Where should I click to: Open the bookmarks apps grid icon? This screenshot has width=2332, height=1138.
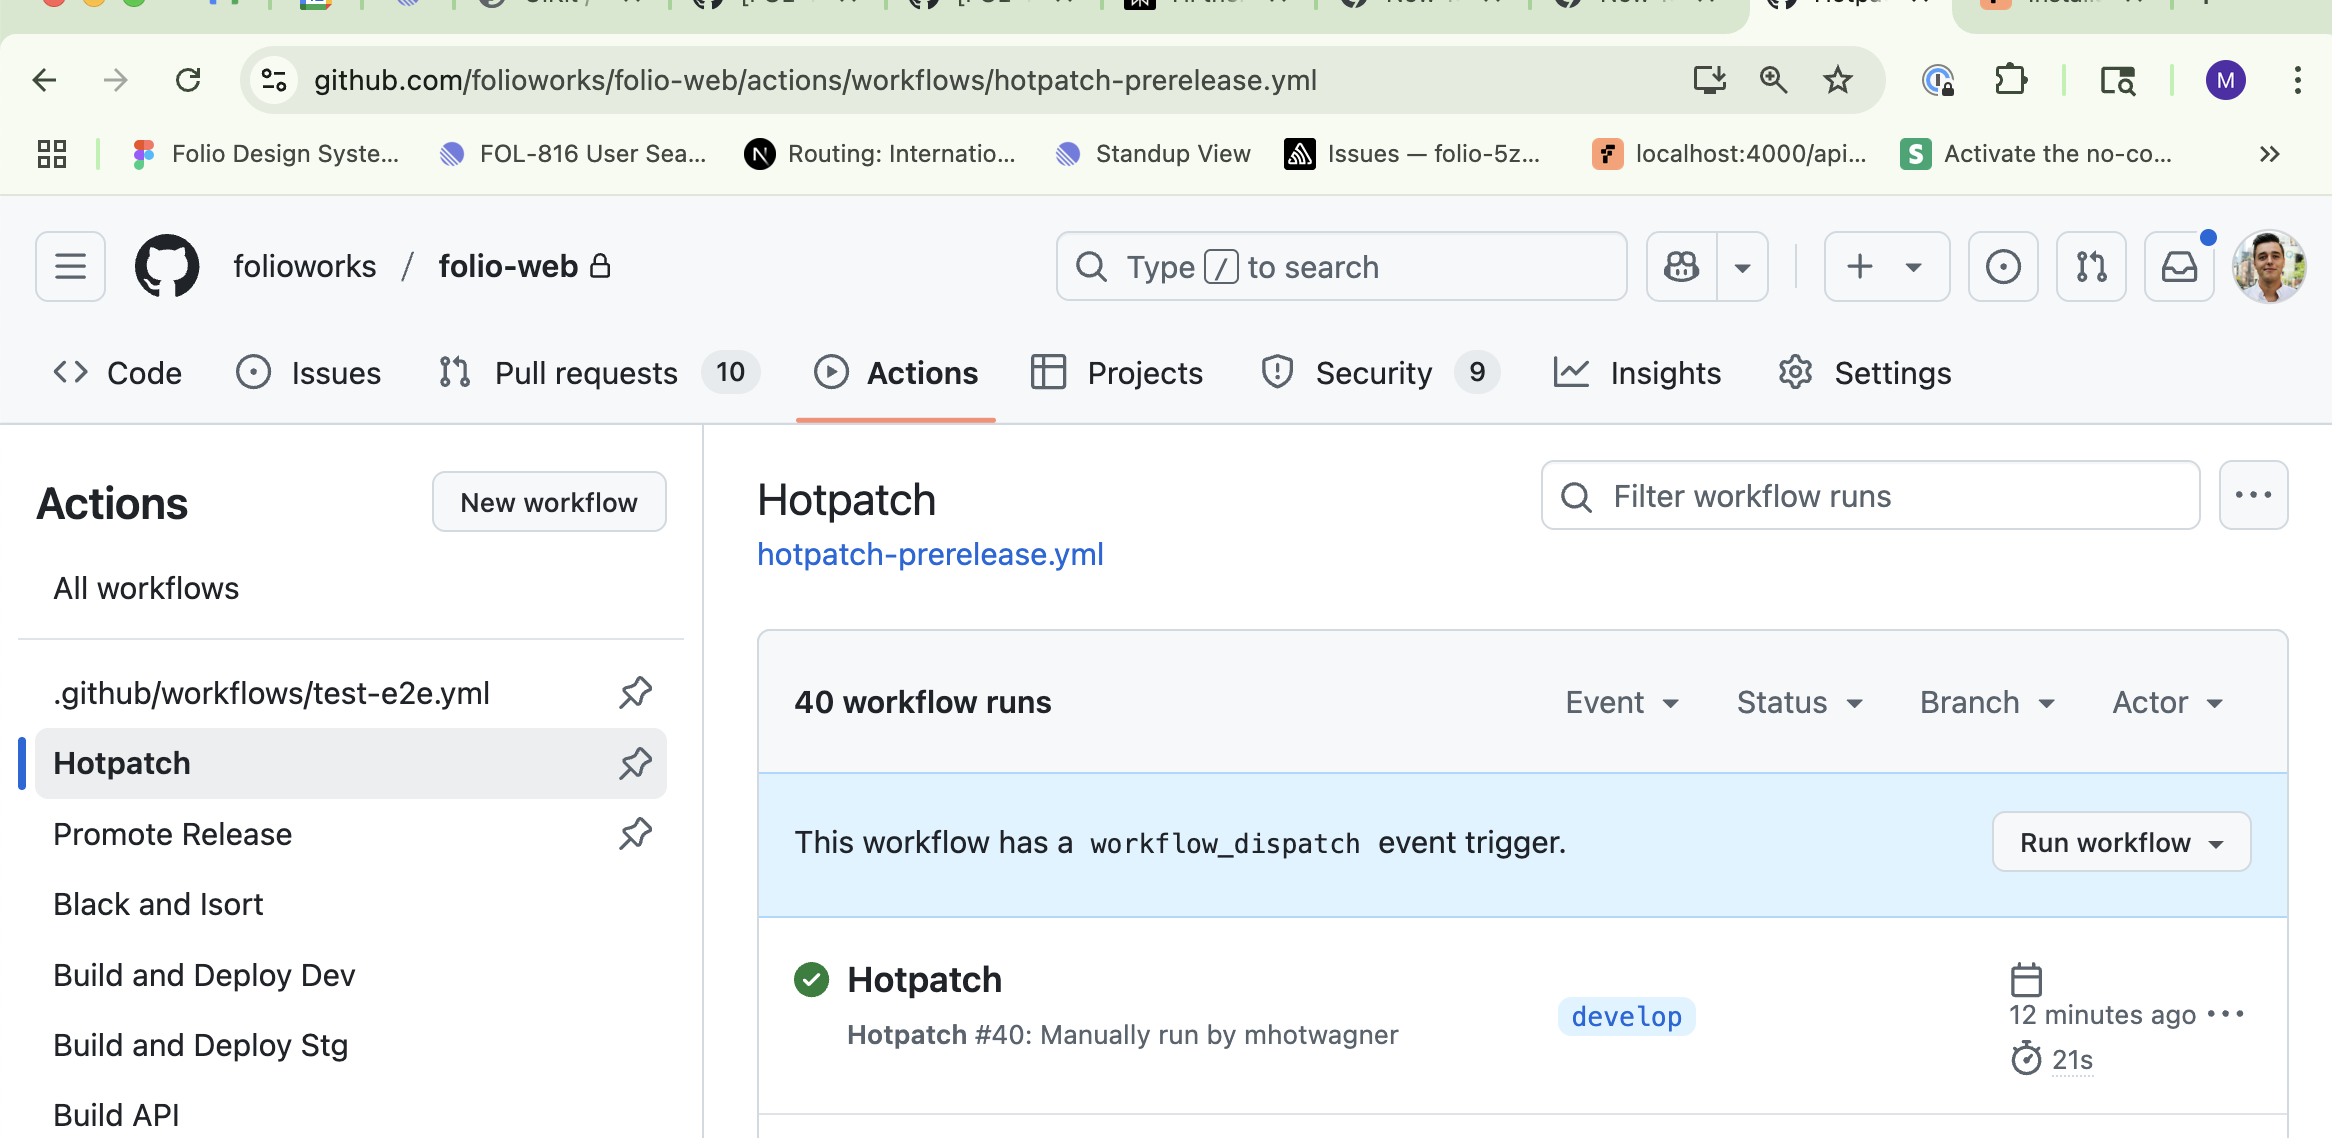click(x=52, y=154)
